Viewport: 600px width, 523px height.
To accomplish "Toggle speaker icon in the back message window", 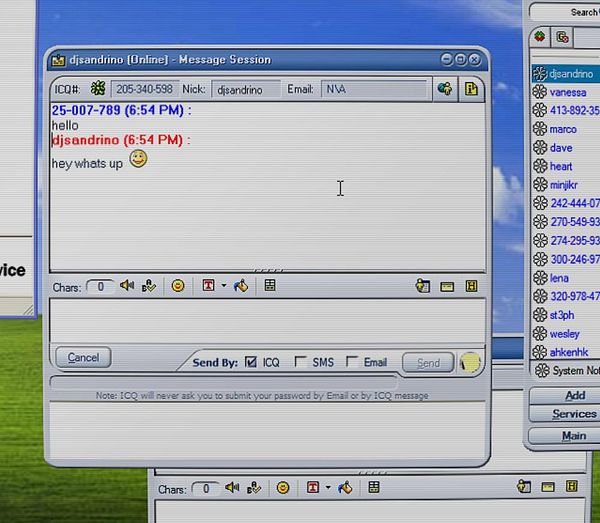I will [x=232, y=487].
